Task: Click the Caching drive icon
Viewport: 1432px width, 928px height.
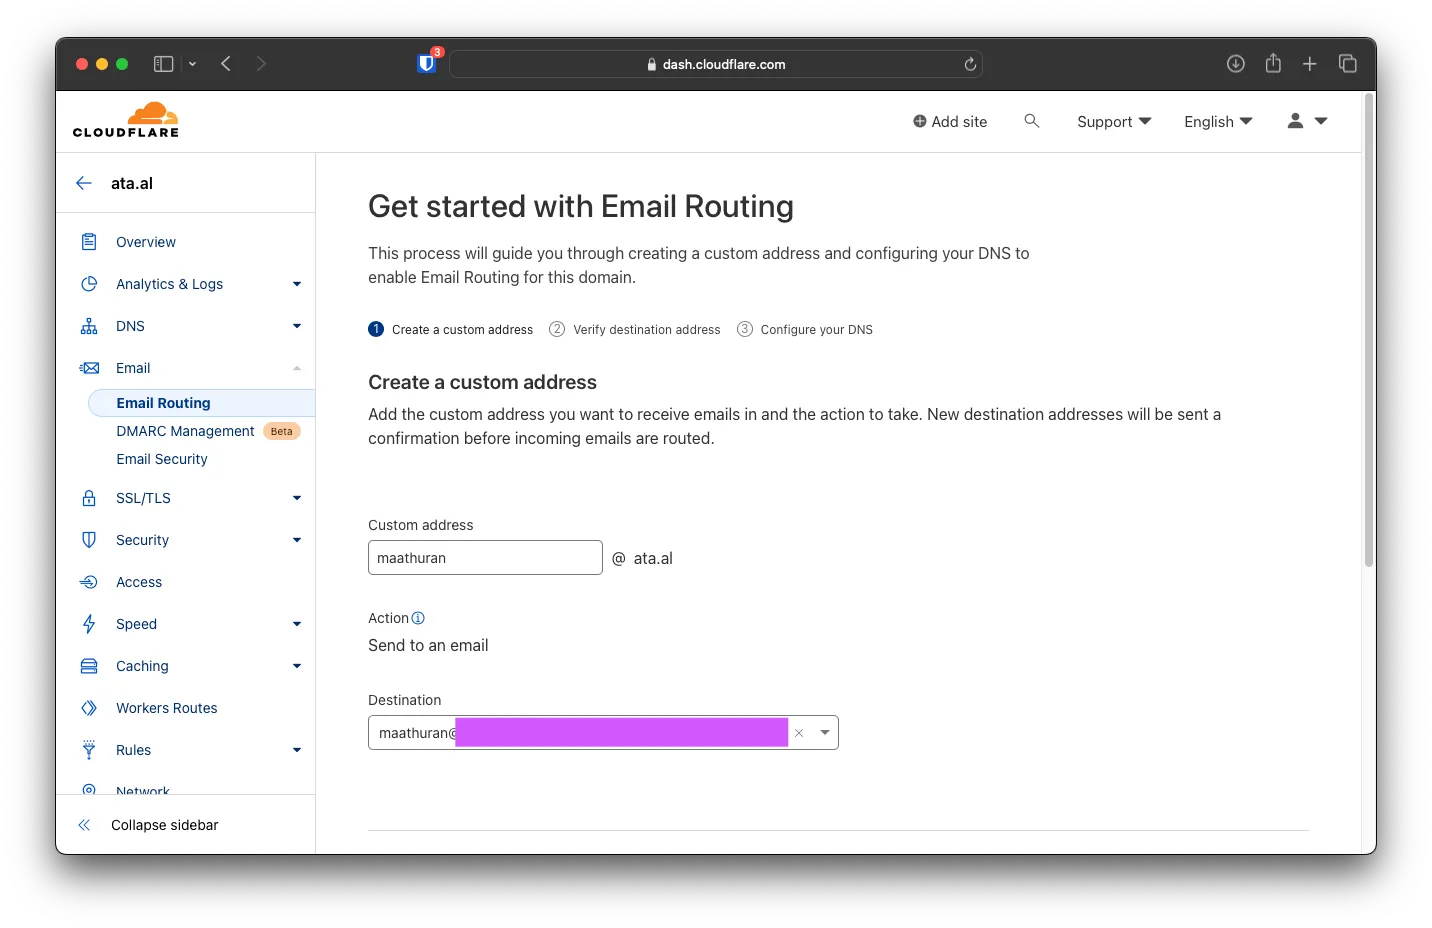Action: pyautogui.click(x=89, y=666)
